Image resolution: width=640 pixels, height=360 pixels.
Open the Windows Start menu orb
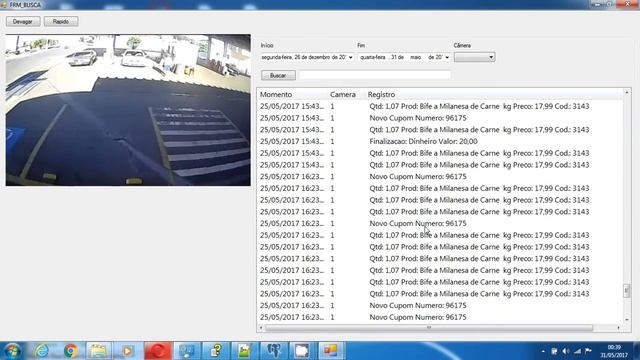click(12, 351)
